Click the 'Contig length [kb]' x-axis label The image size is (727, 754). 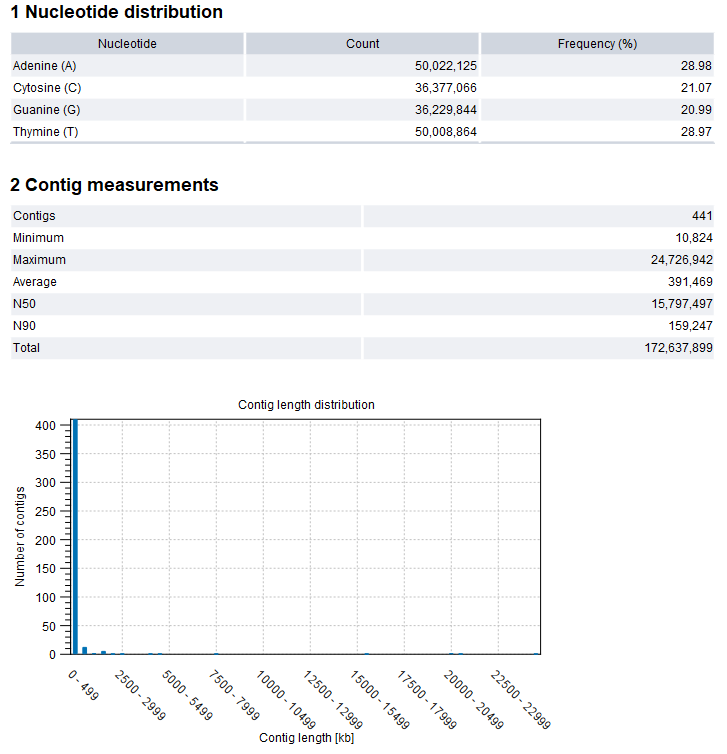(x=306, y=738)
